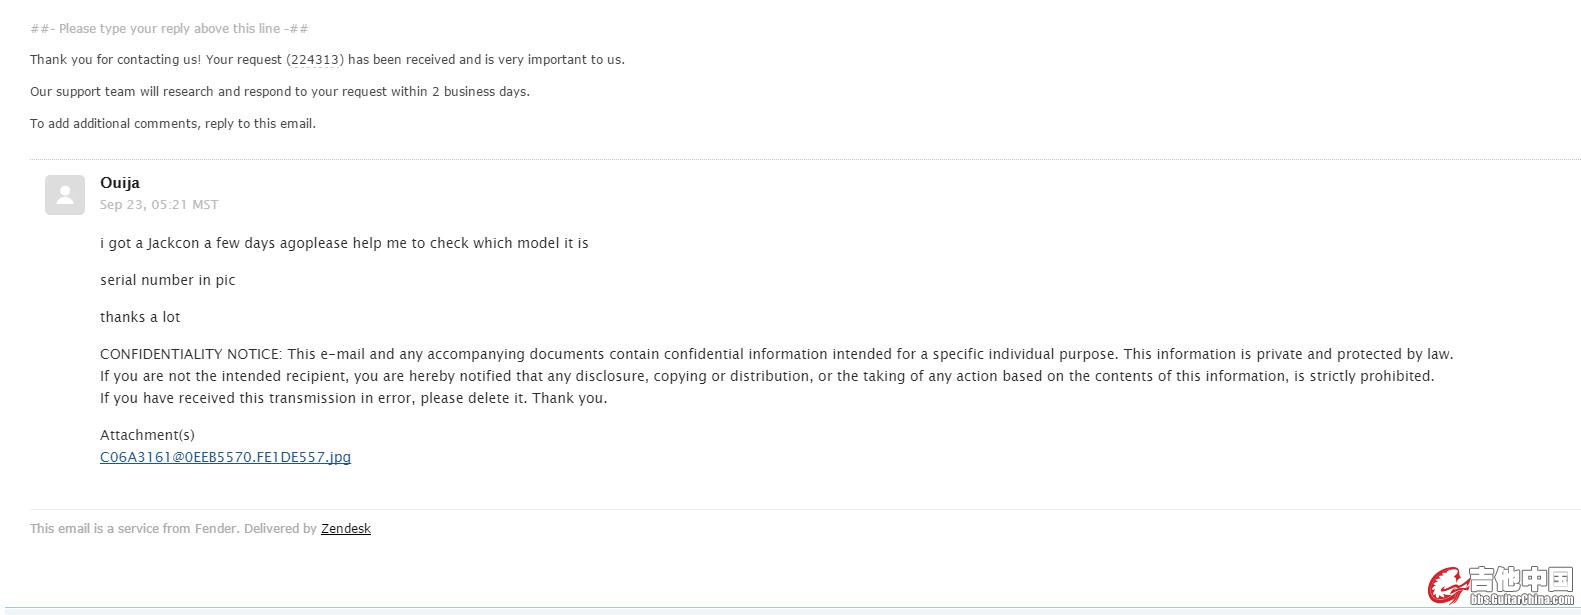Click the CONFIDENTIALITY NOTICE heading text
Image resolution: width=1581 pixels, height=615 pixels.
[191, 354]
